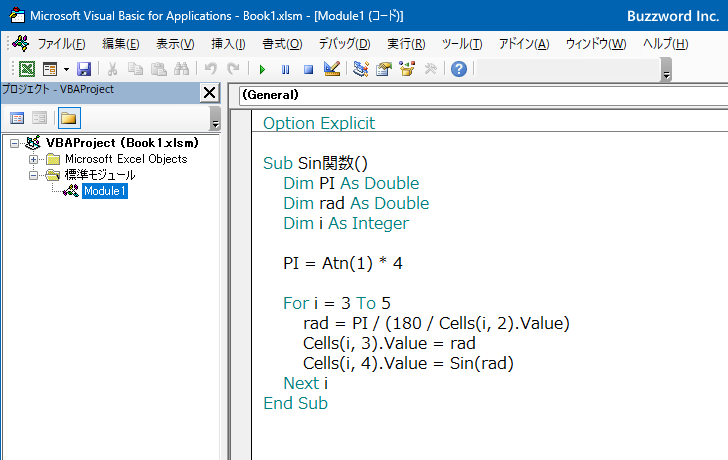Click the PI = Atn(1) * 4 line
Viewport: 728px width, 460px height.
pyautogui.click(x=343, y=263)
